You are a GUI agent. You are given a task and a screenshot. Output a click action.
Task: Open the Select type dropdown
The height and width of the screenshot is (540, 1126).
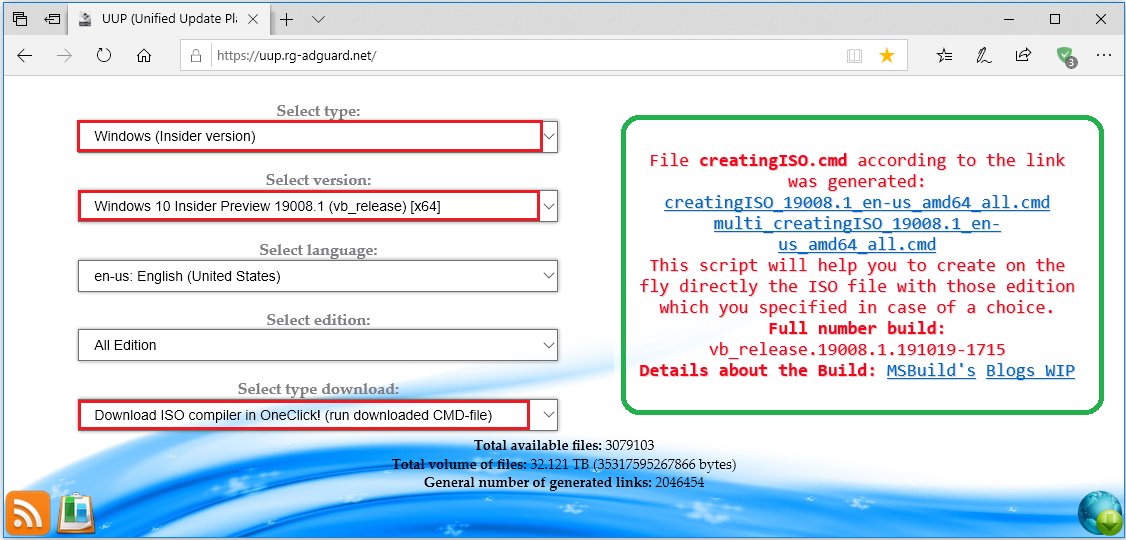pos(317,136)
